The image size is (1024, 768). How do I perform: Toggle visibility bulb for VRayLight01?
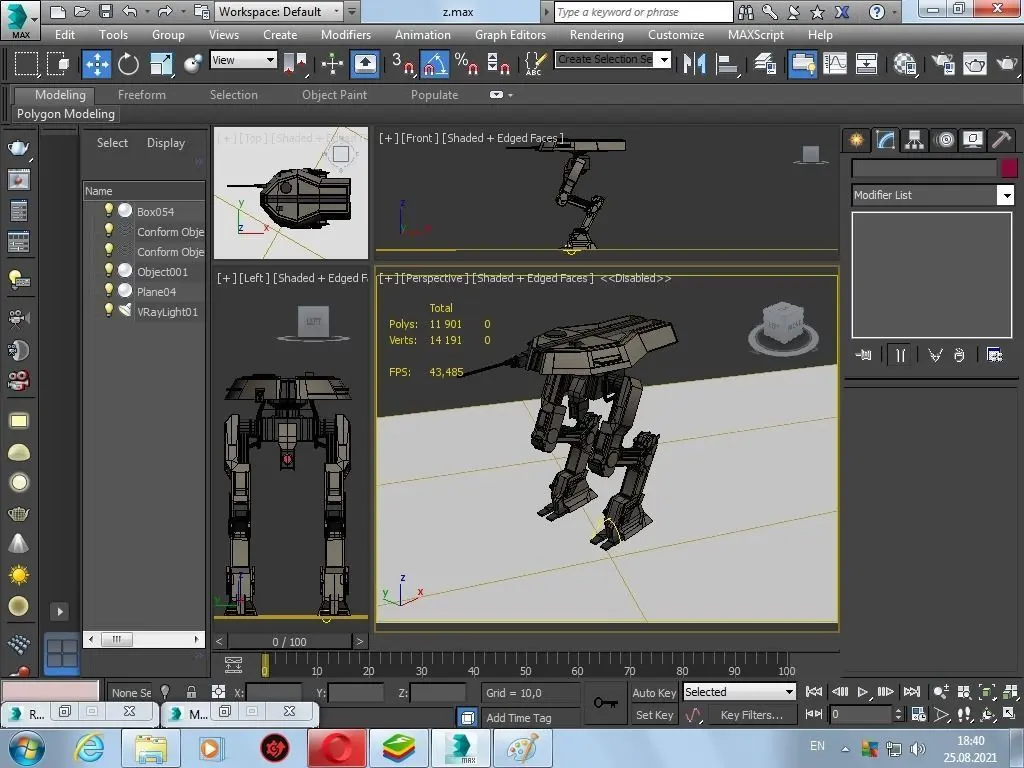coord(109,311)
